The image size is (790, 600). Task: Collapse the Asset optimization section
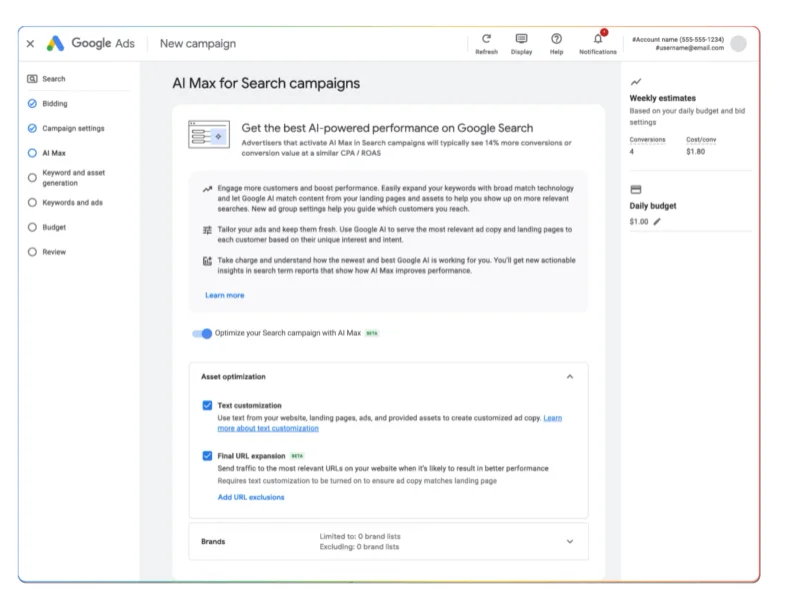(x=570, y=377)
